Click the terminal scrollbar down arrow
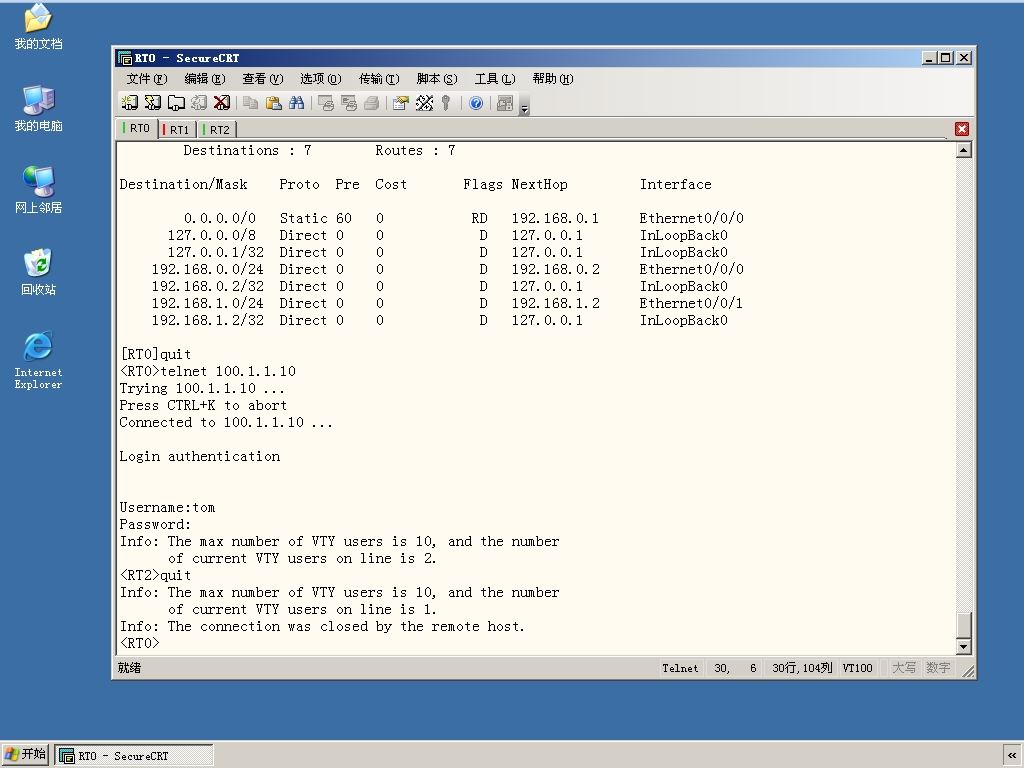This screenshot has width=1024, height=768. tap(963, 647)
